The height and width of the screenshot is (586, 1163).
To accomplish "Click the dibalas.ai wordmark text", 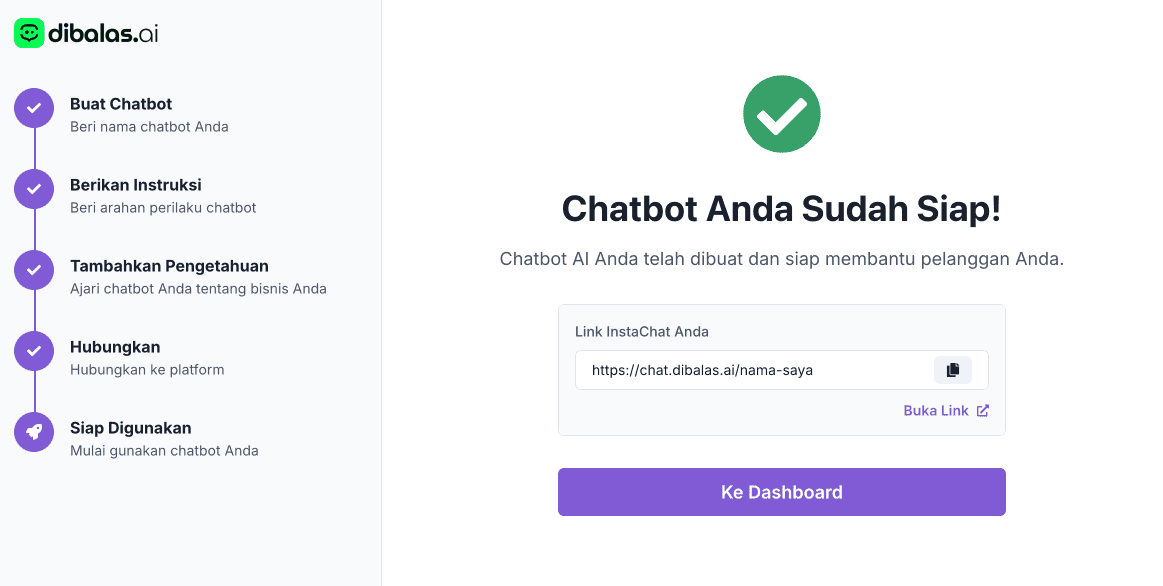I will click(103, 33).
